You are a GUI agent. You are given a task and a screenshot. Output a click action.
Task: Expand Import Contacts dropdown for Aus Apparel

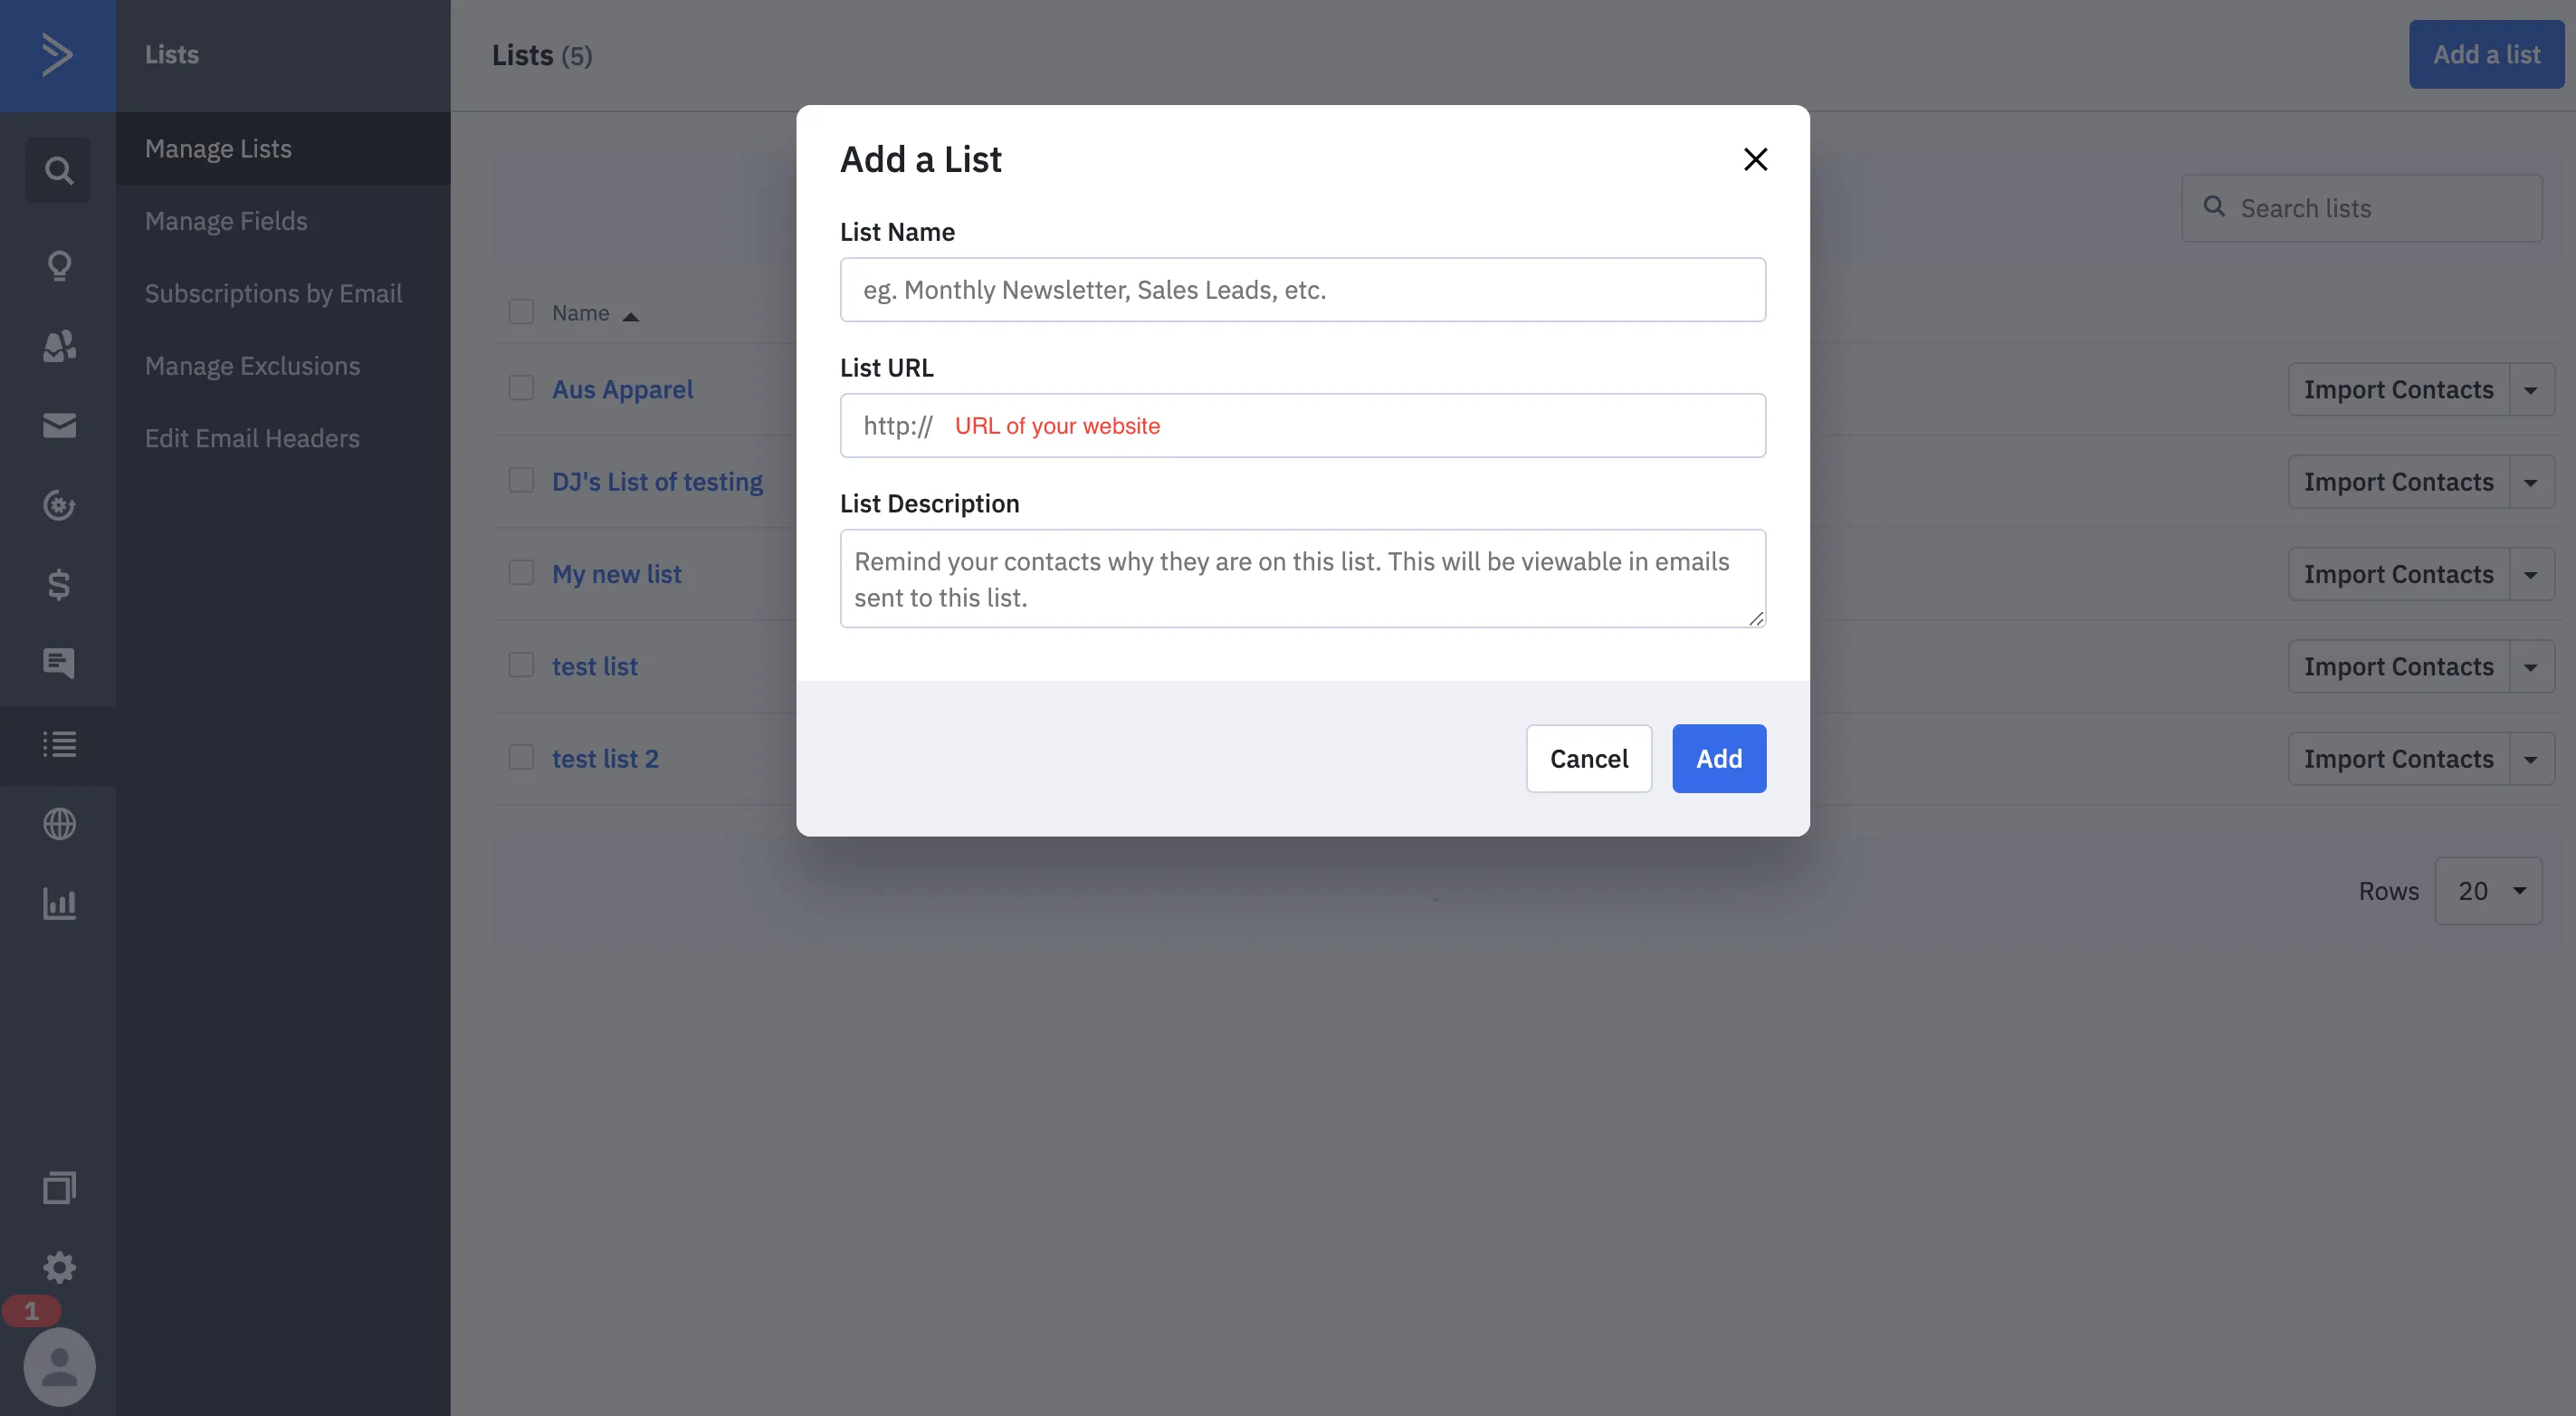(x=2531, y=390)
